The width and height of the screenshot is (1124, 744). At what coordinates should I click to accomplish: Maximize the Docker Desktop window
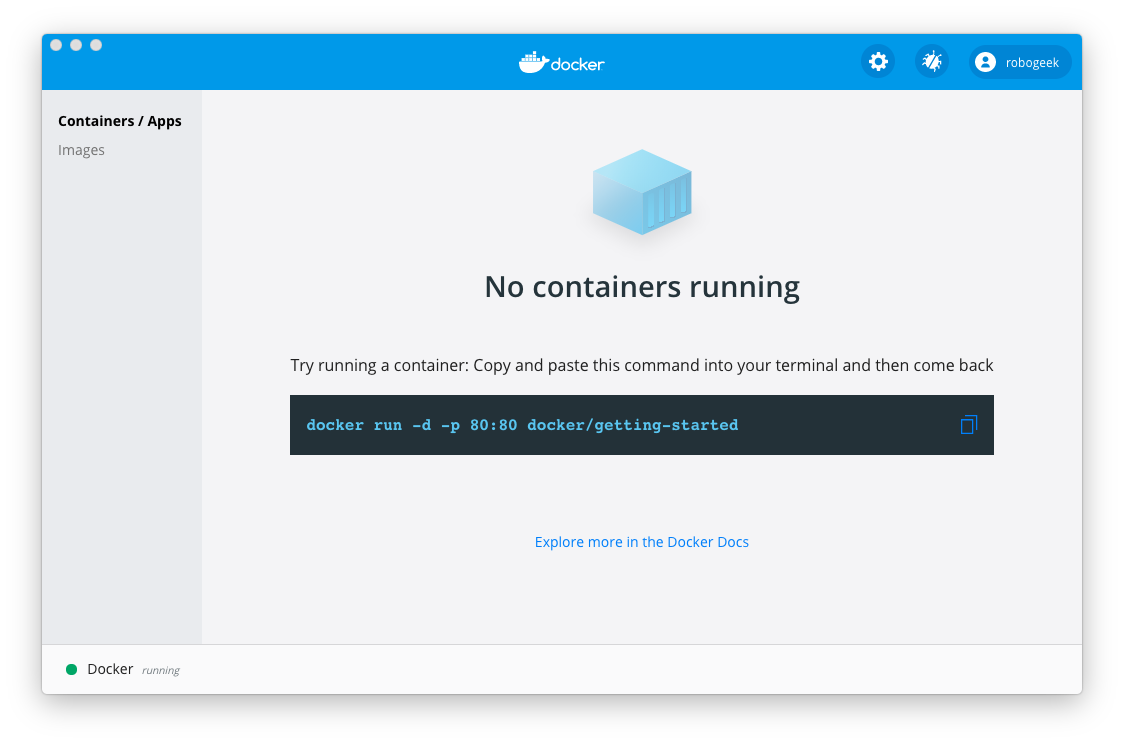point(96,45)
